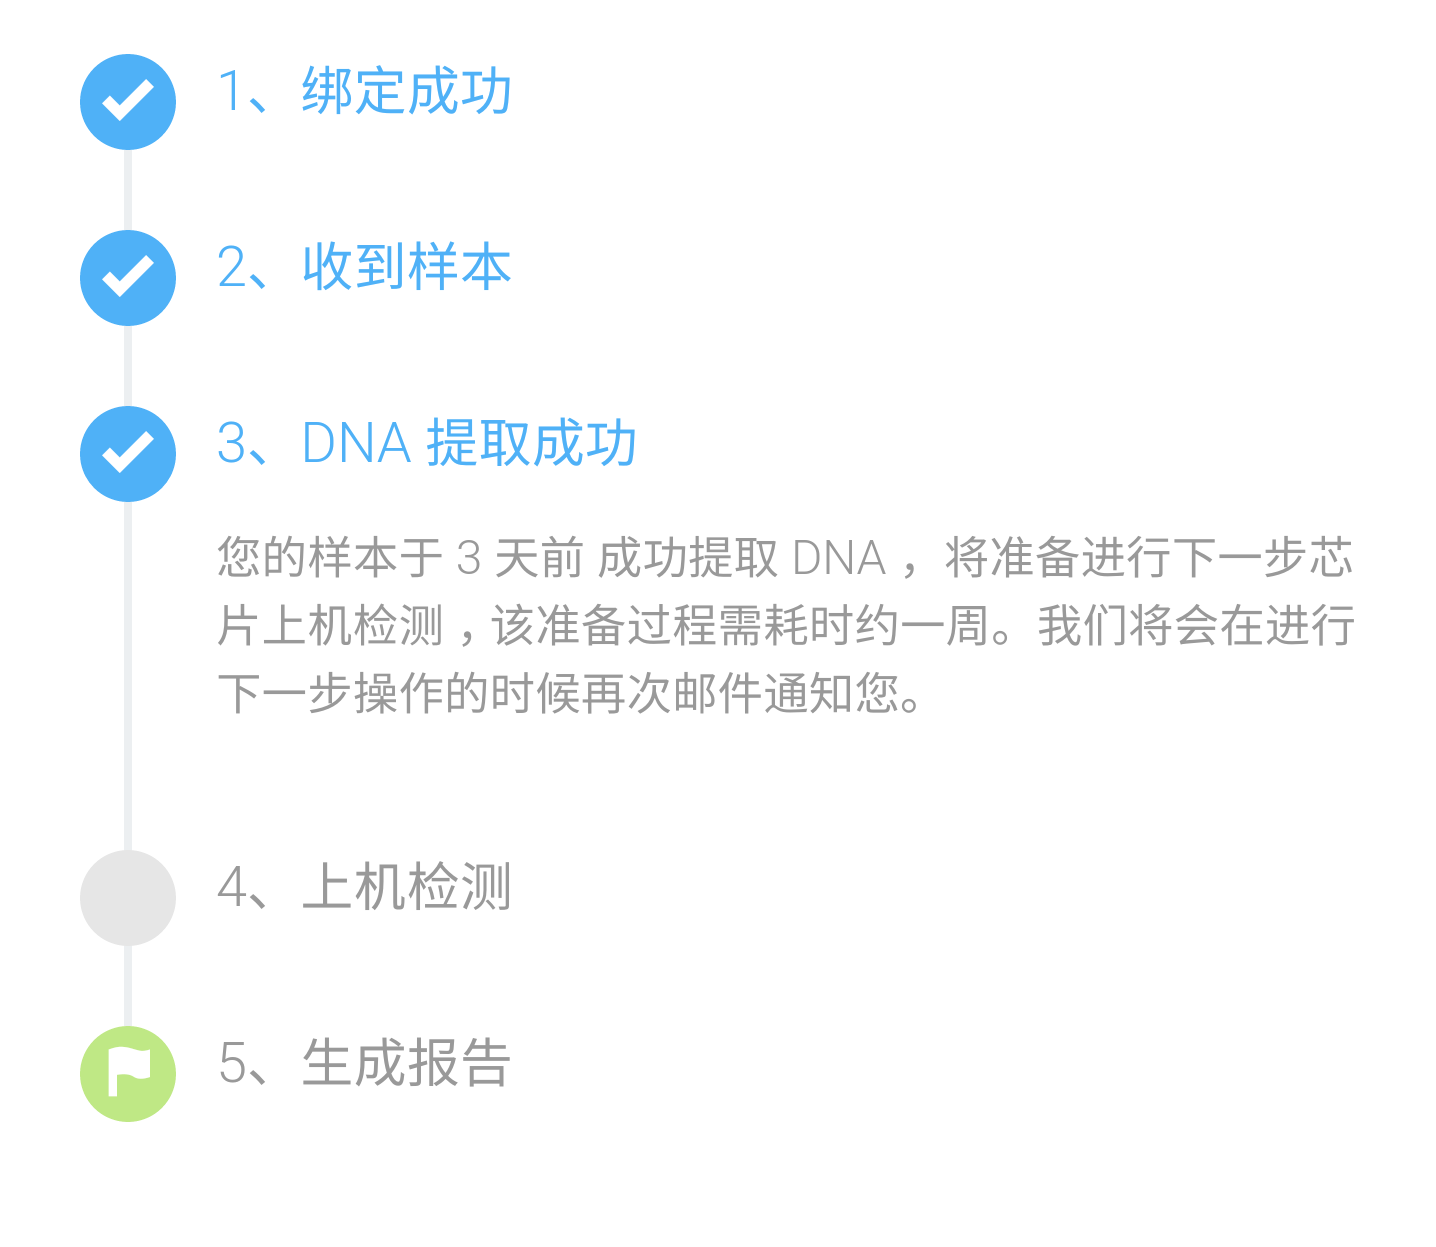Click the timeline line between 上机检测 and 生成报告
The height and width of the screenshot is (1247, 1436).
[128, 986]
